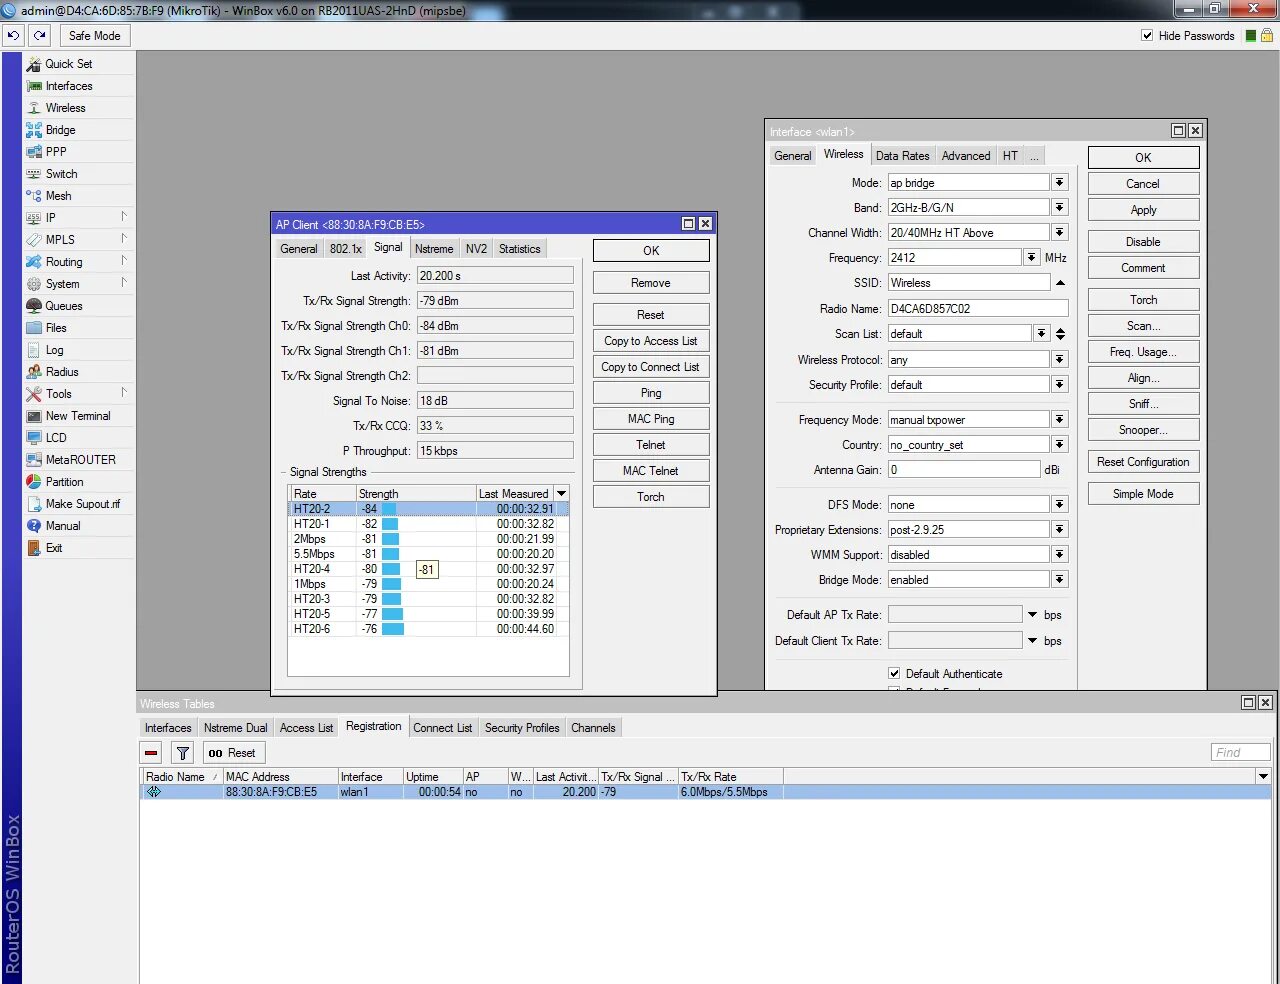Click the Redo arrow icon in toolbar
The height and width of the screenshot is (984, 1280).
[x=39, y=35]
